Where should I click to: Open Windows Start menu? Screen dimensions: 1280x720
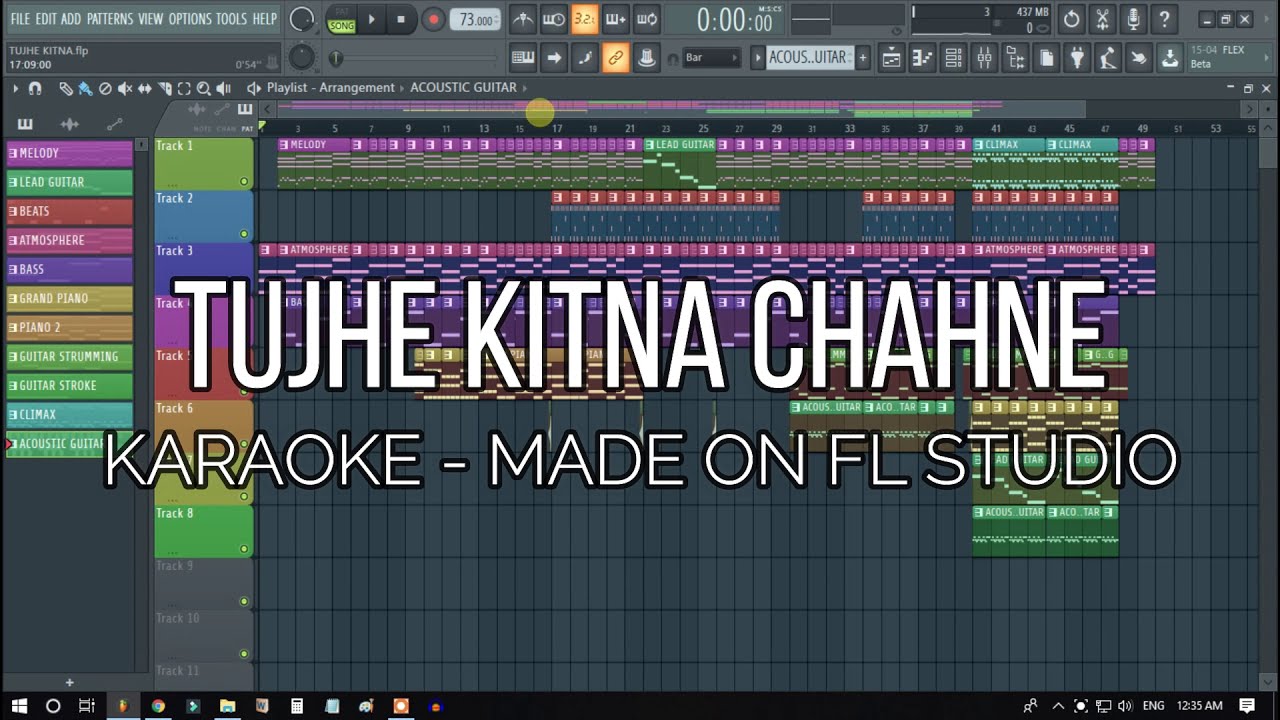click(20, 706)
